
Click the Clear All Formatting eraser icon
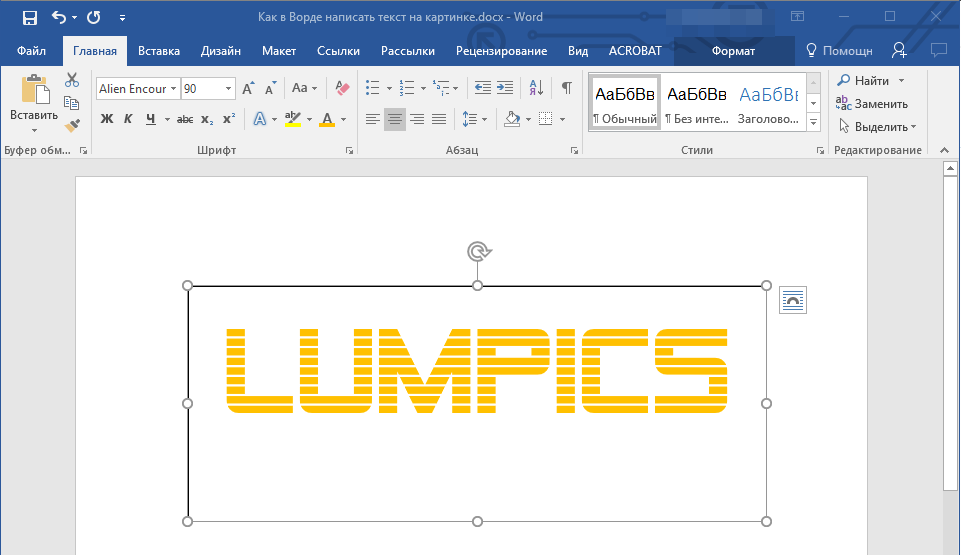[343, 88]
